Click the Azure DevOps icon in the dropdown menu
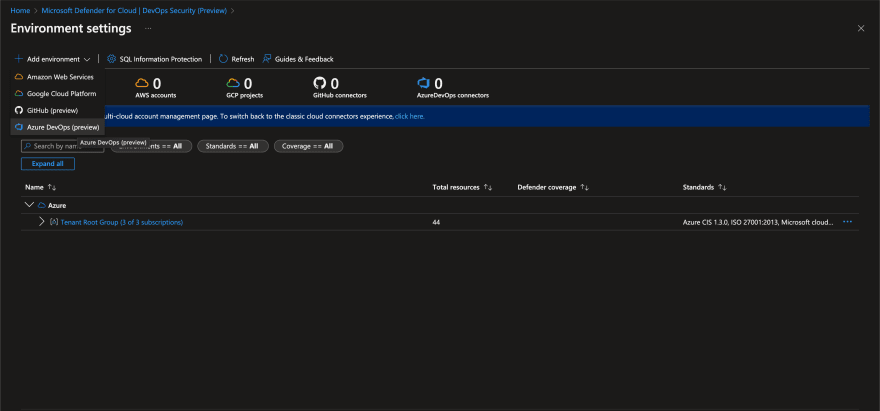 point(19,127)
